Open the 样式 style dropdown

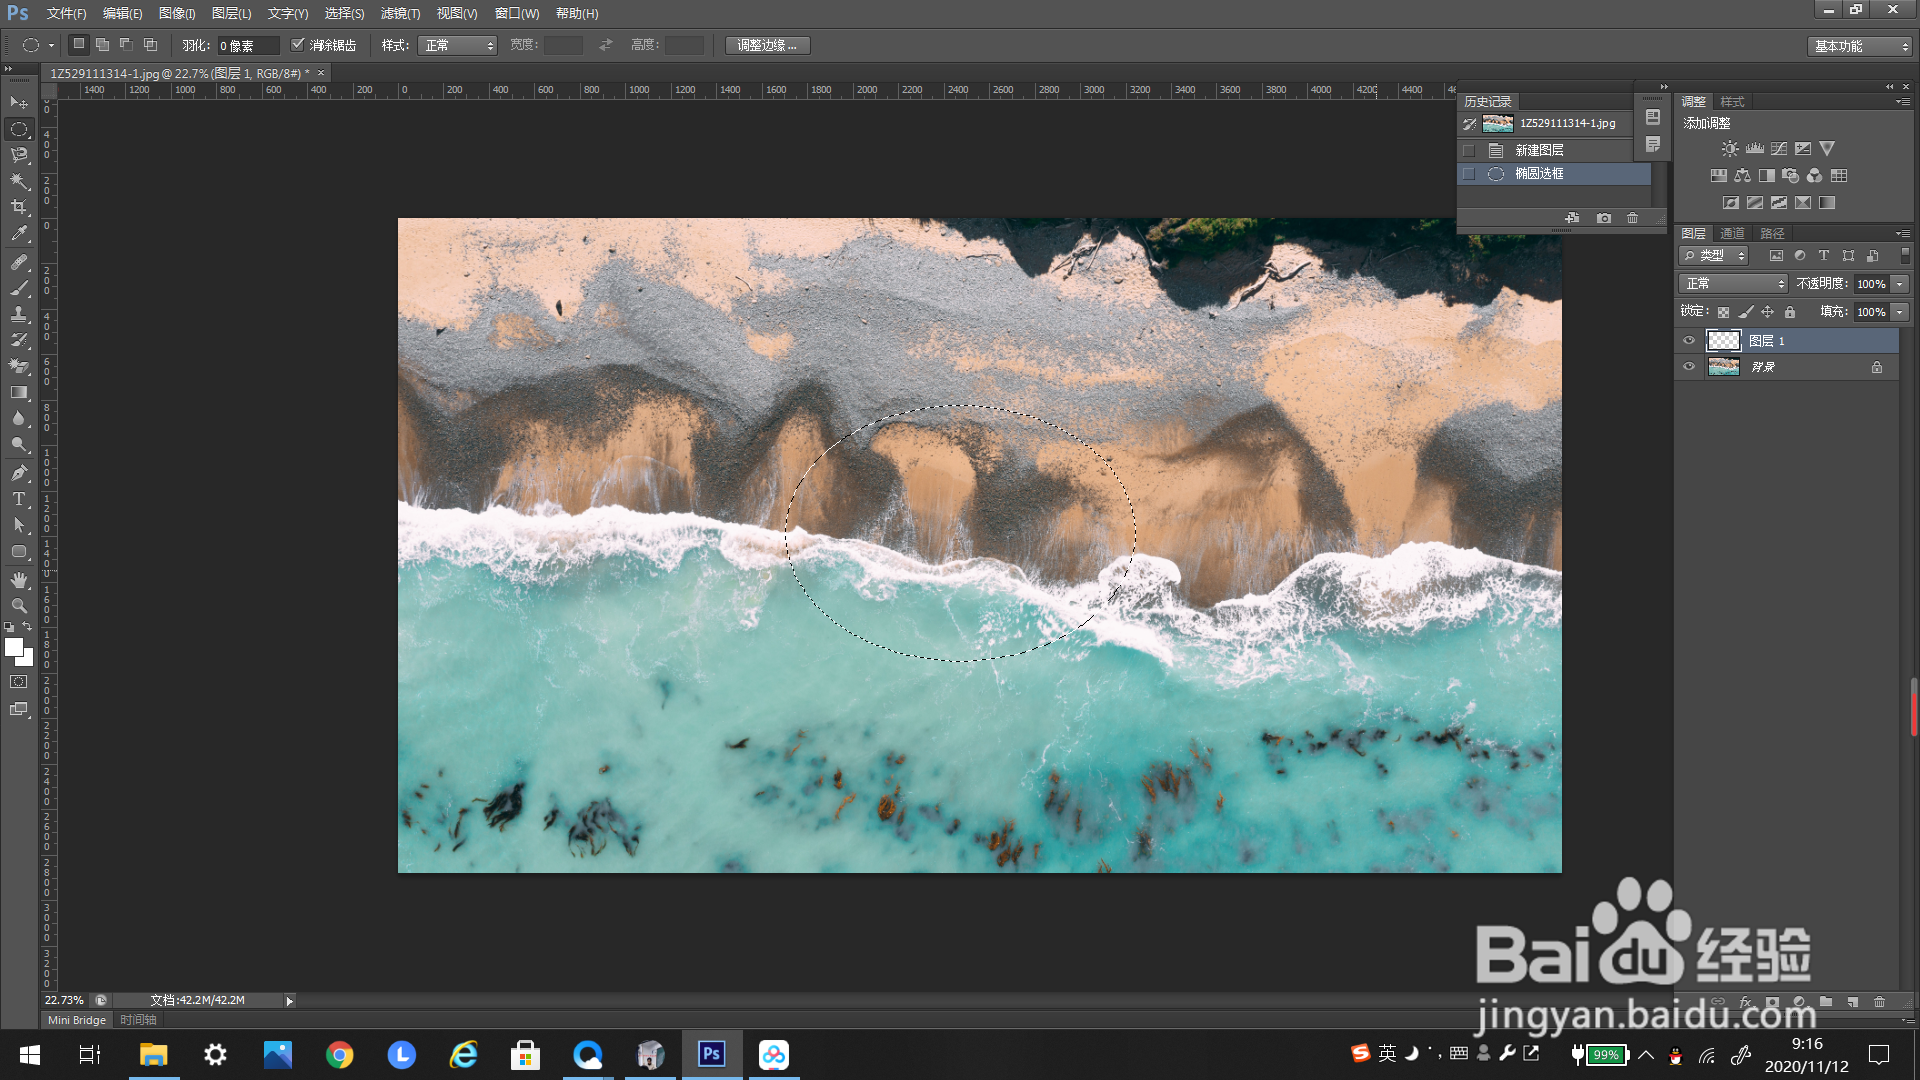point(457,46)
